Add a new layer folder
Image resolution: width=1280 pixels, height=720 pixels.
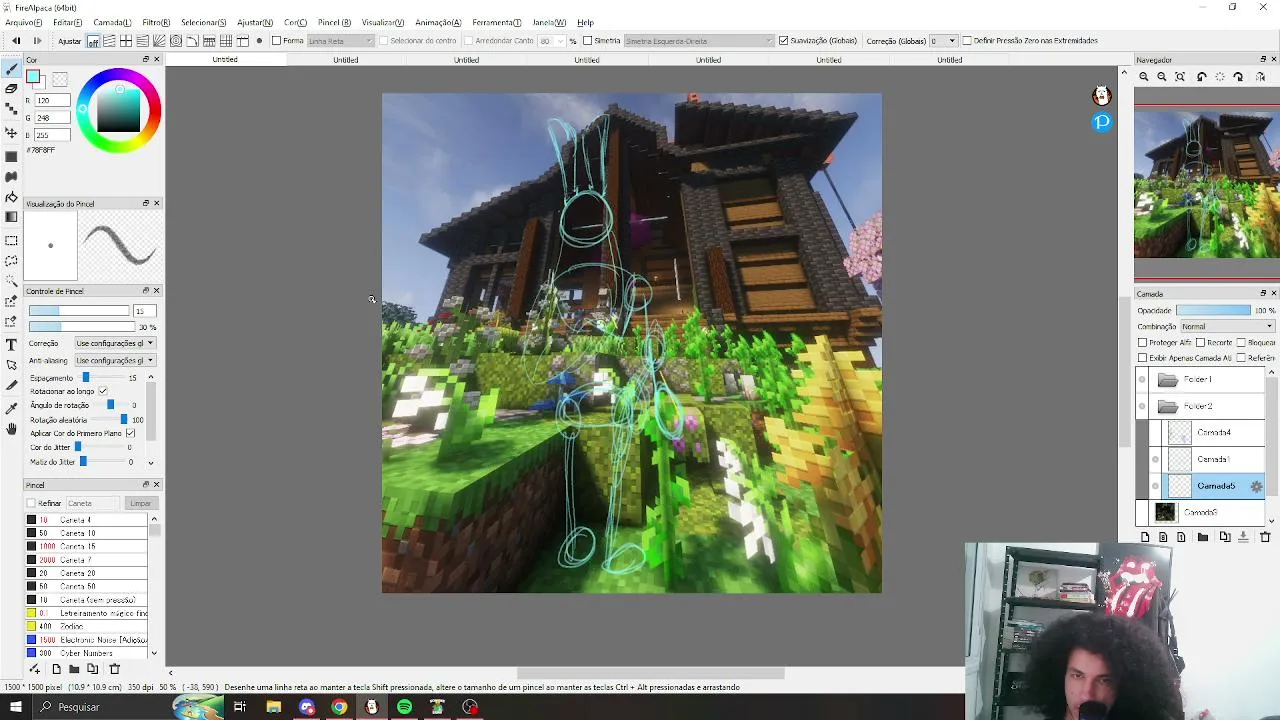click(x=1203, y=537)
